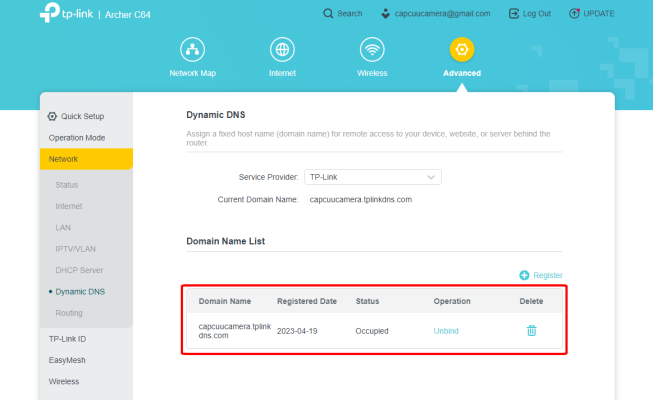Image resolution: width=653 pixels, height=400 pixels.
Task: Switch to the Wireless tab label
Action: (372, 73)
